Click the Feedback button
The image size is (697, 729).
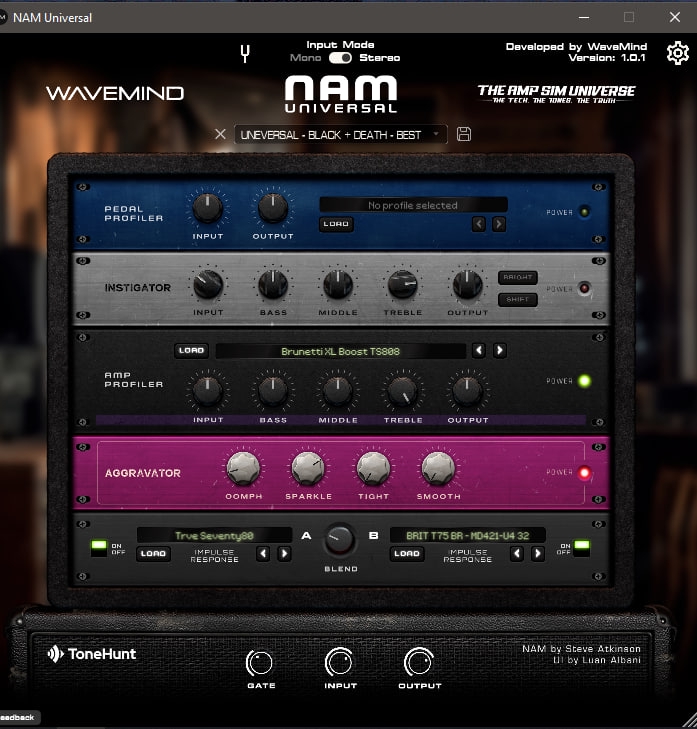point(19,717)
